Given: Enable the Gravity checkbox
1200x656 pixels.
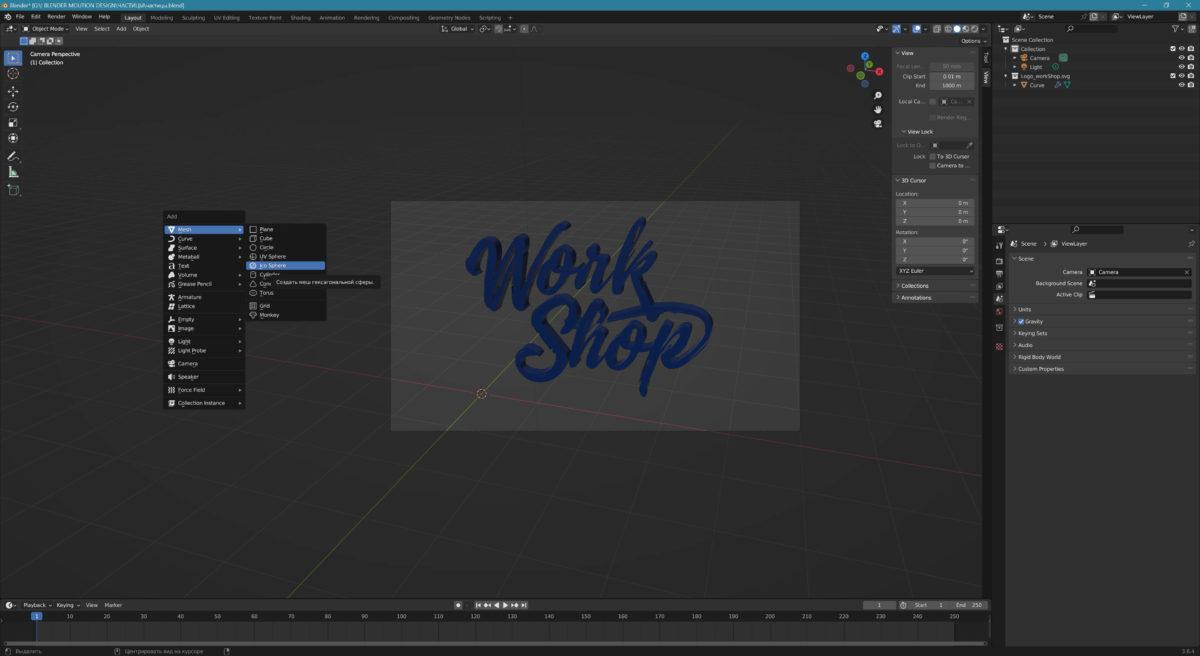Looking at the screenshot, I should point(1021,321).
